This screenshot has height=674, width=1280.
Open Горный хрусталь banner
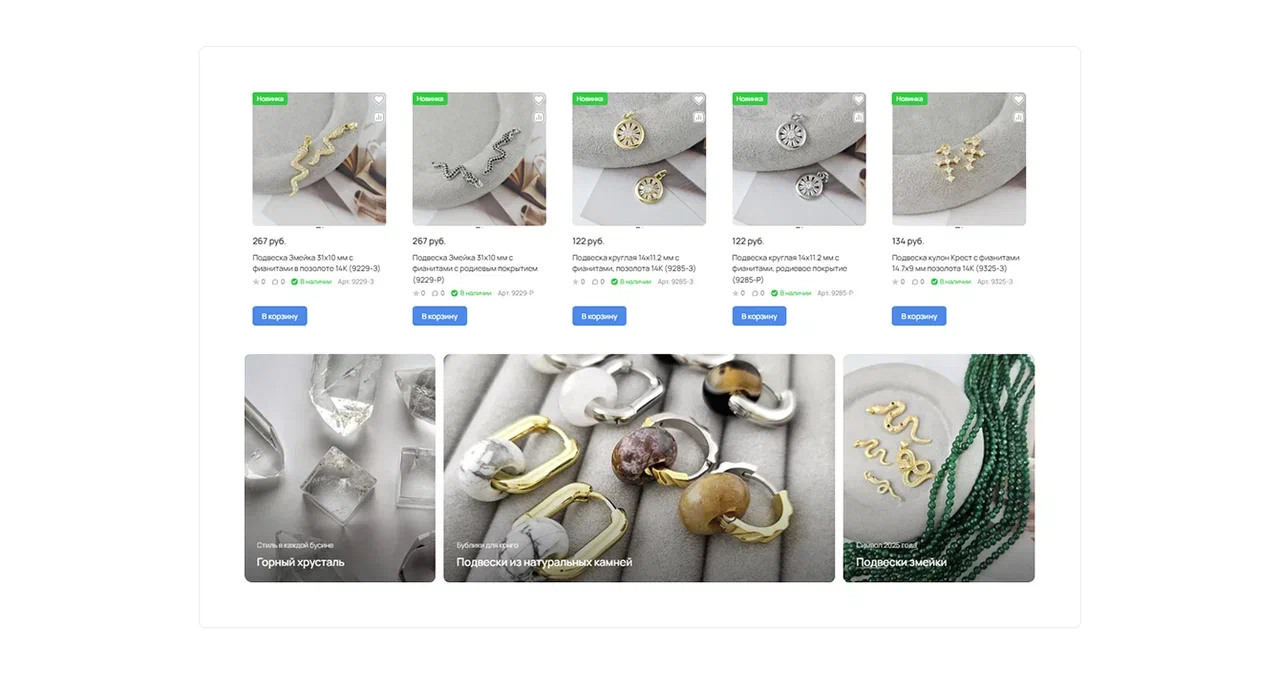(x=340, y=468)
